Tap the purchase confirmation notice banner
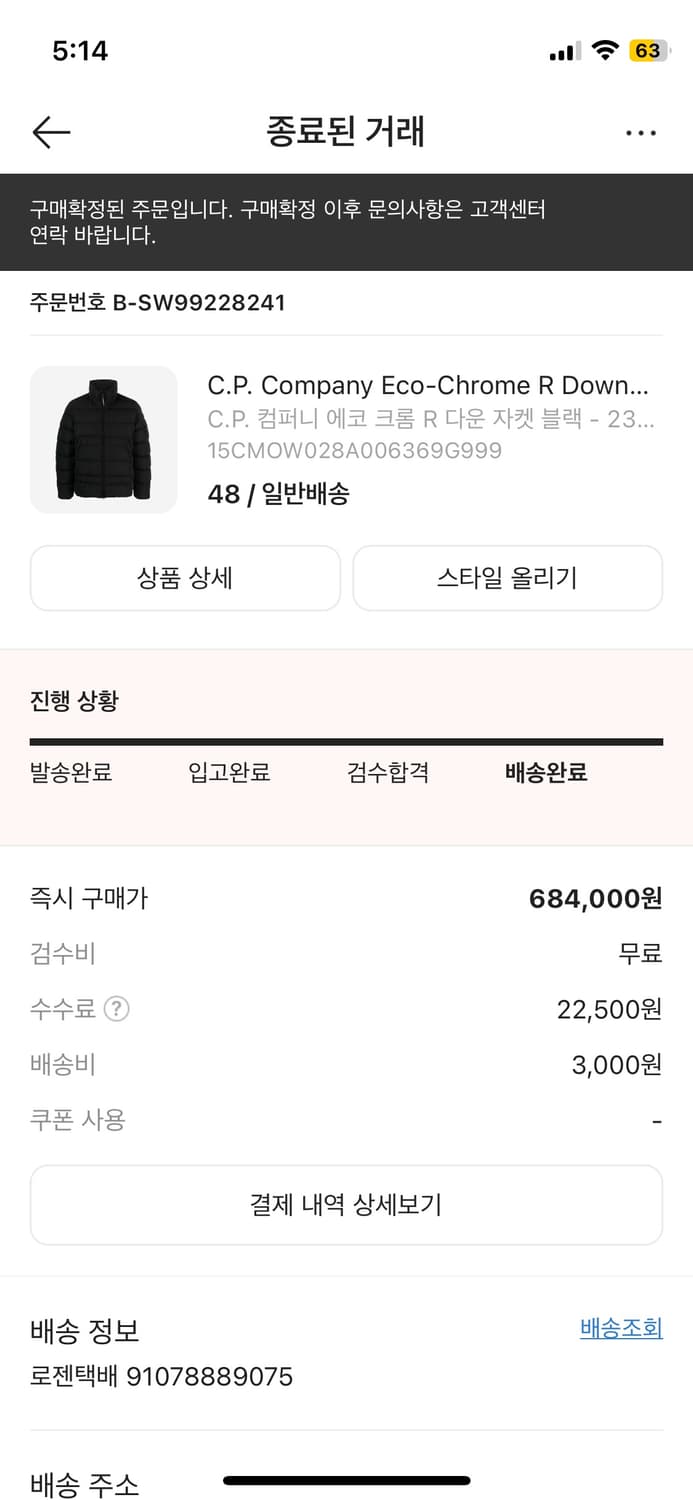Image resolution: width=693 pixels, height=1500 pixels. pyautogui.click(x=346, y=223)
